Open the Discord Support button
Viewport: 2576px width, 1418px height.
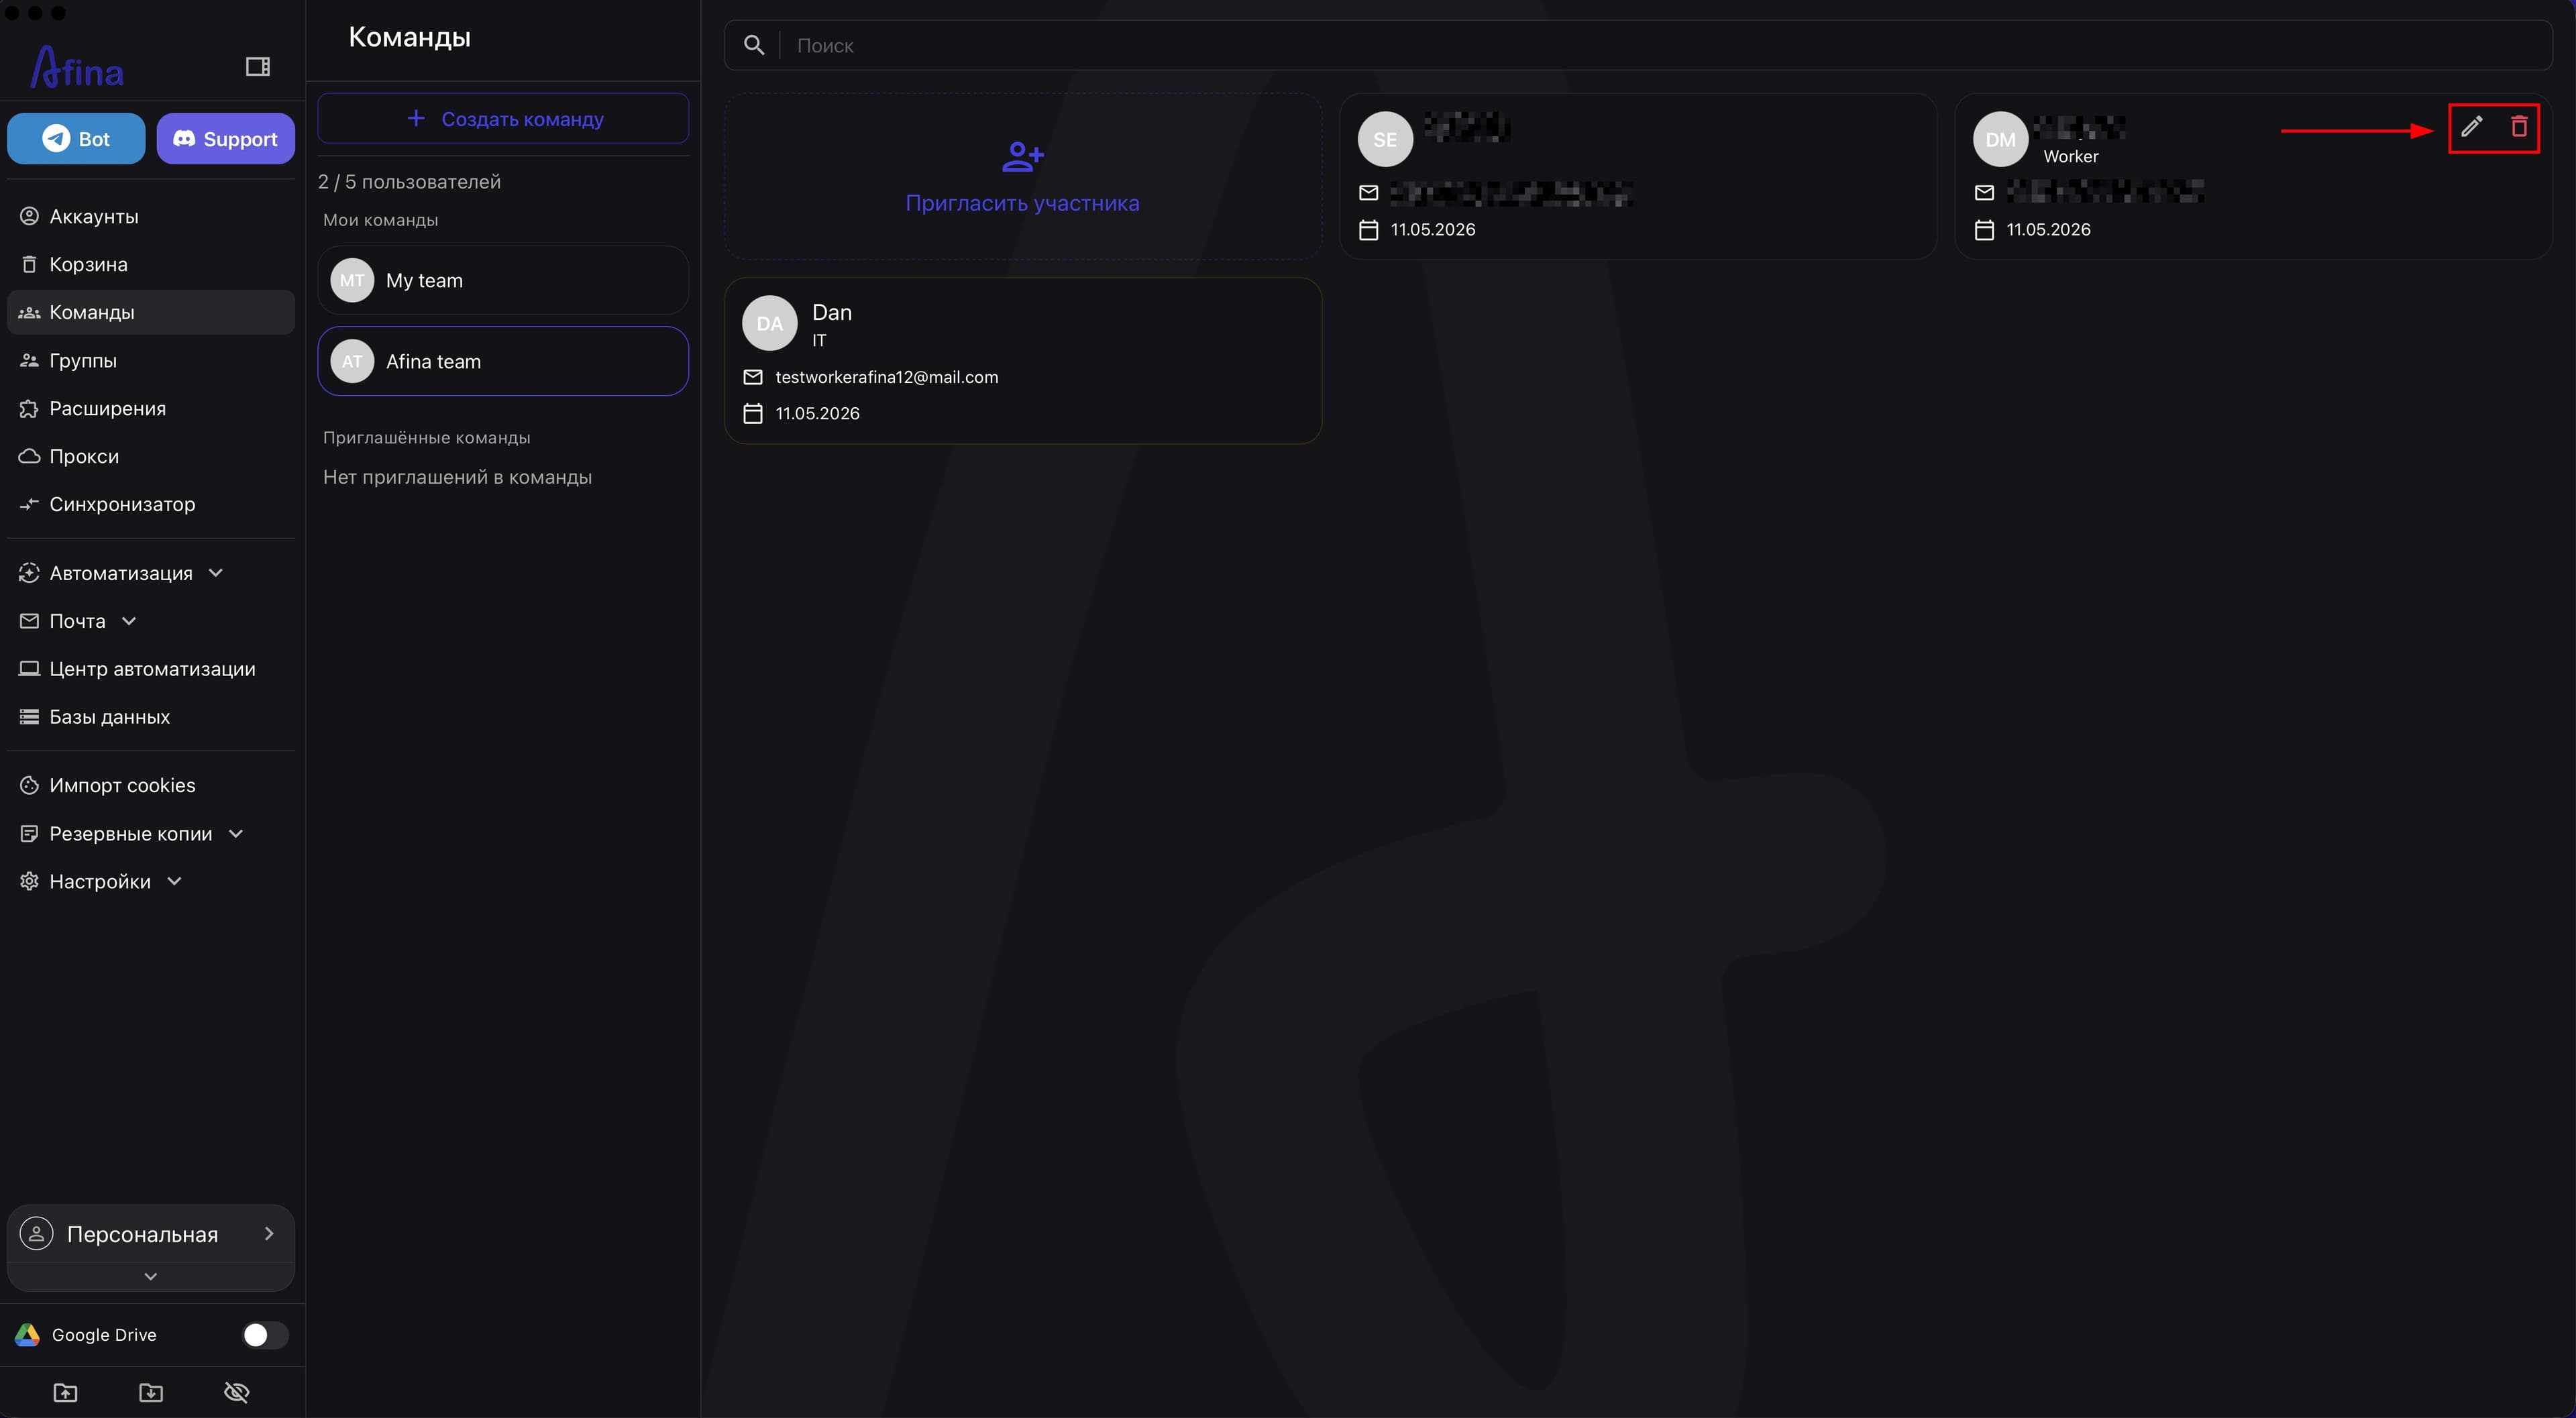tap(225, 139)
